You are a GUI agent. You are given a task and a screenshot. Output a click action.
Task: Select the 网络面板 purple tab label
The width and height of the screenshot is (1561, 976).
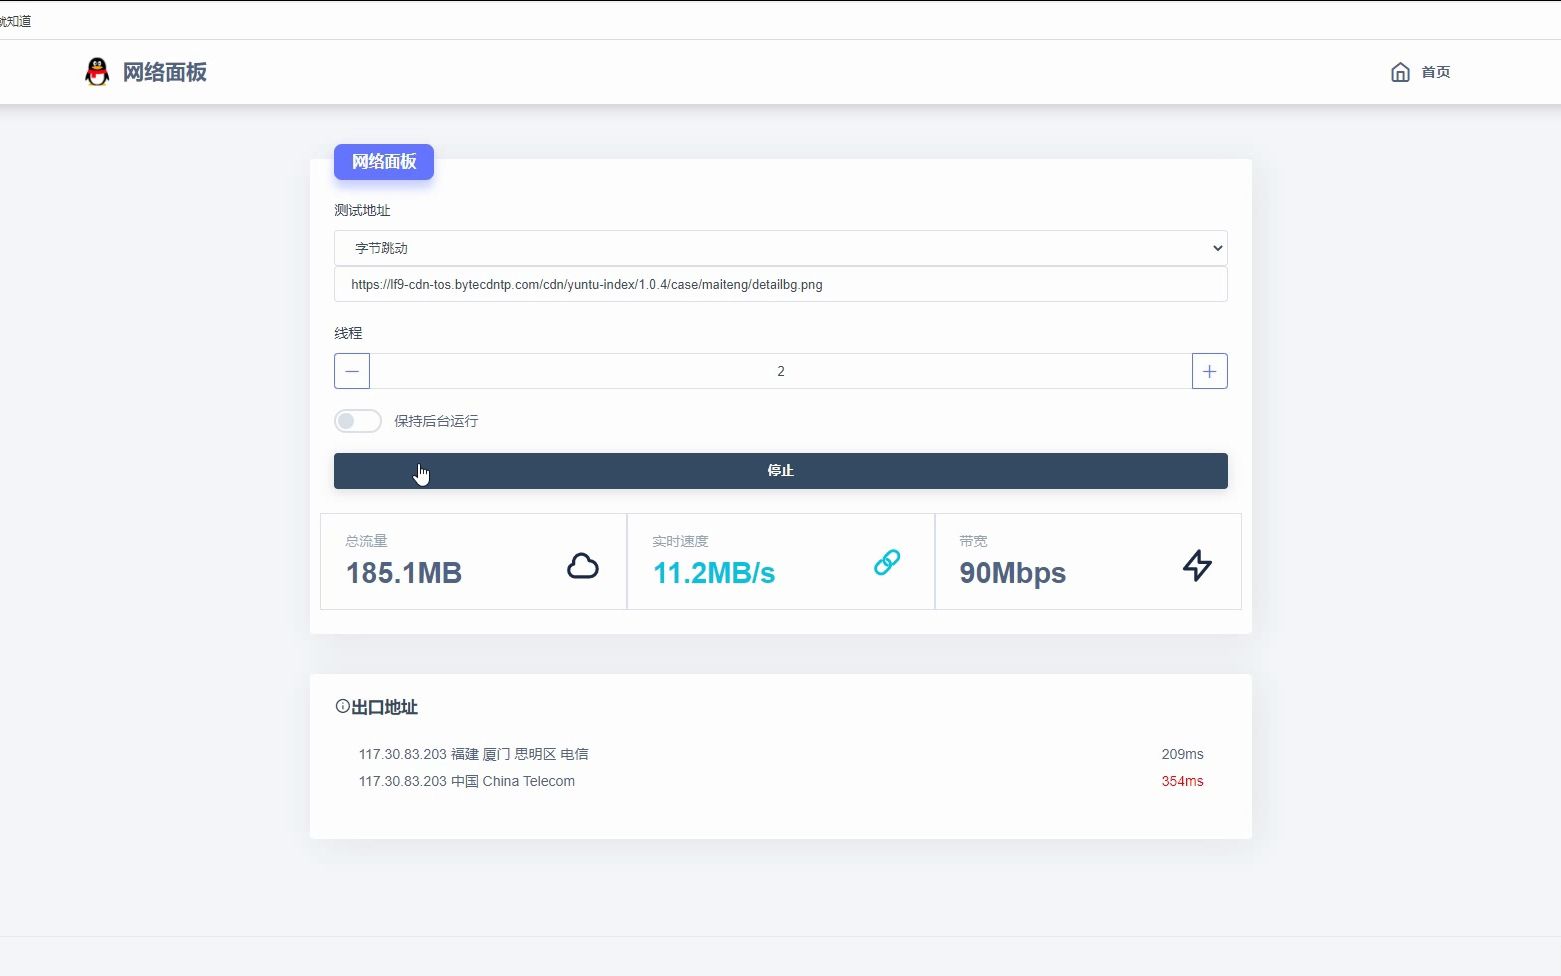pyautogui.click(x=384, y=162)
